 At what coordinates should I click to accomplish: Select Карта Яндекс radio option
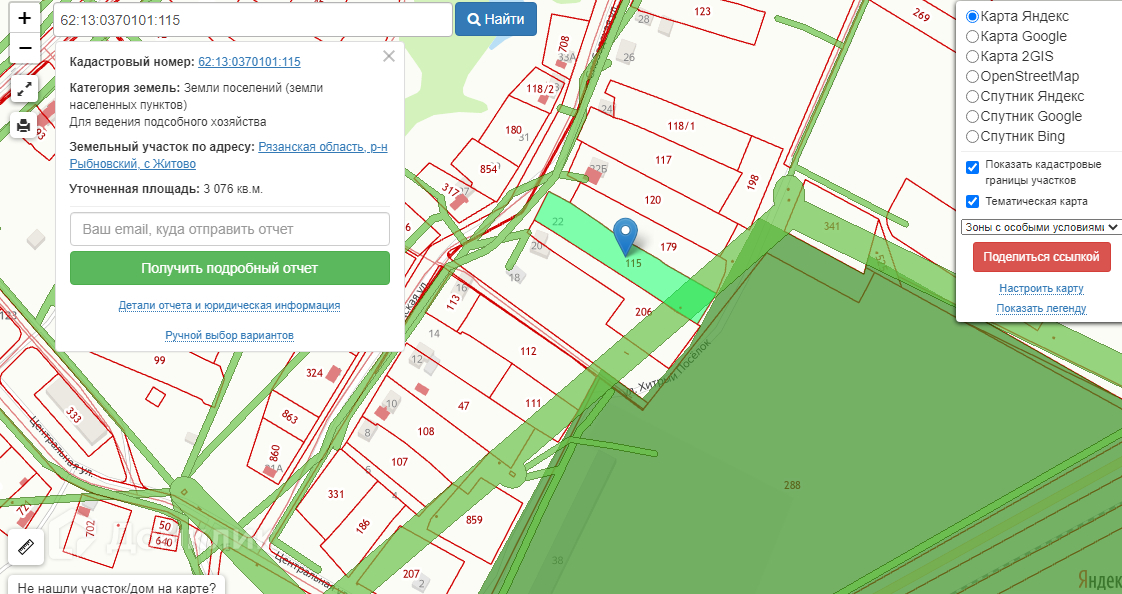tap(972, 16)
